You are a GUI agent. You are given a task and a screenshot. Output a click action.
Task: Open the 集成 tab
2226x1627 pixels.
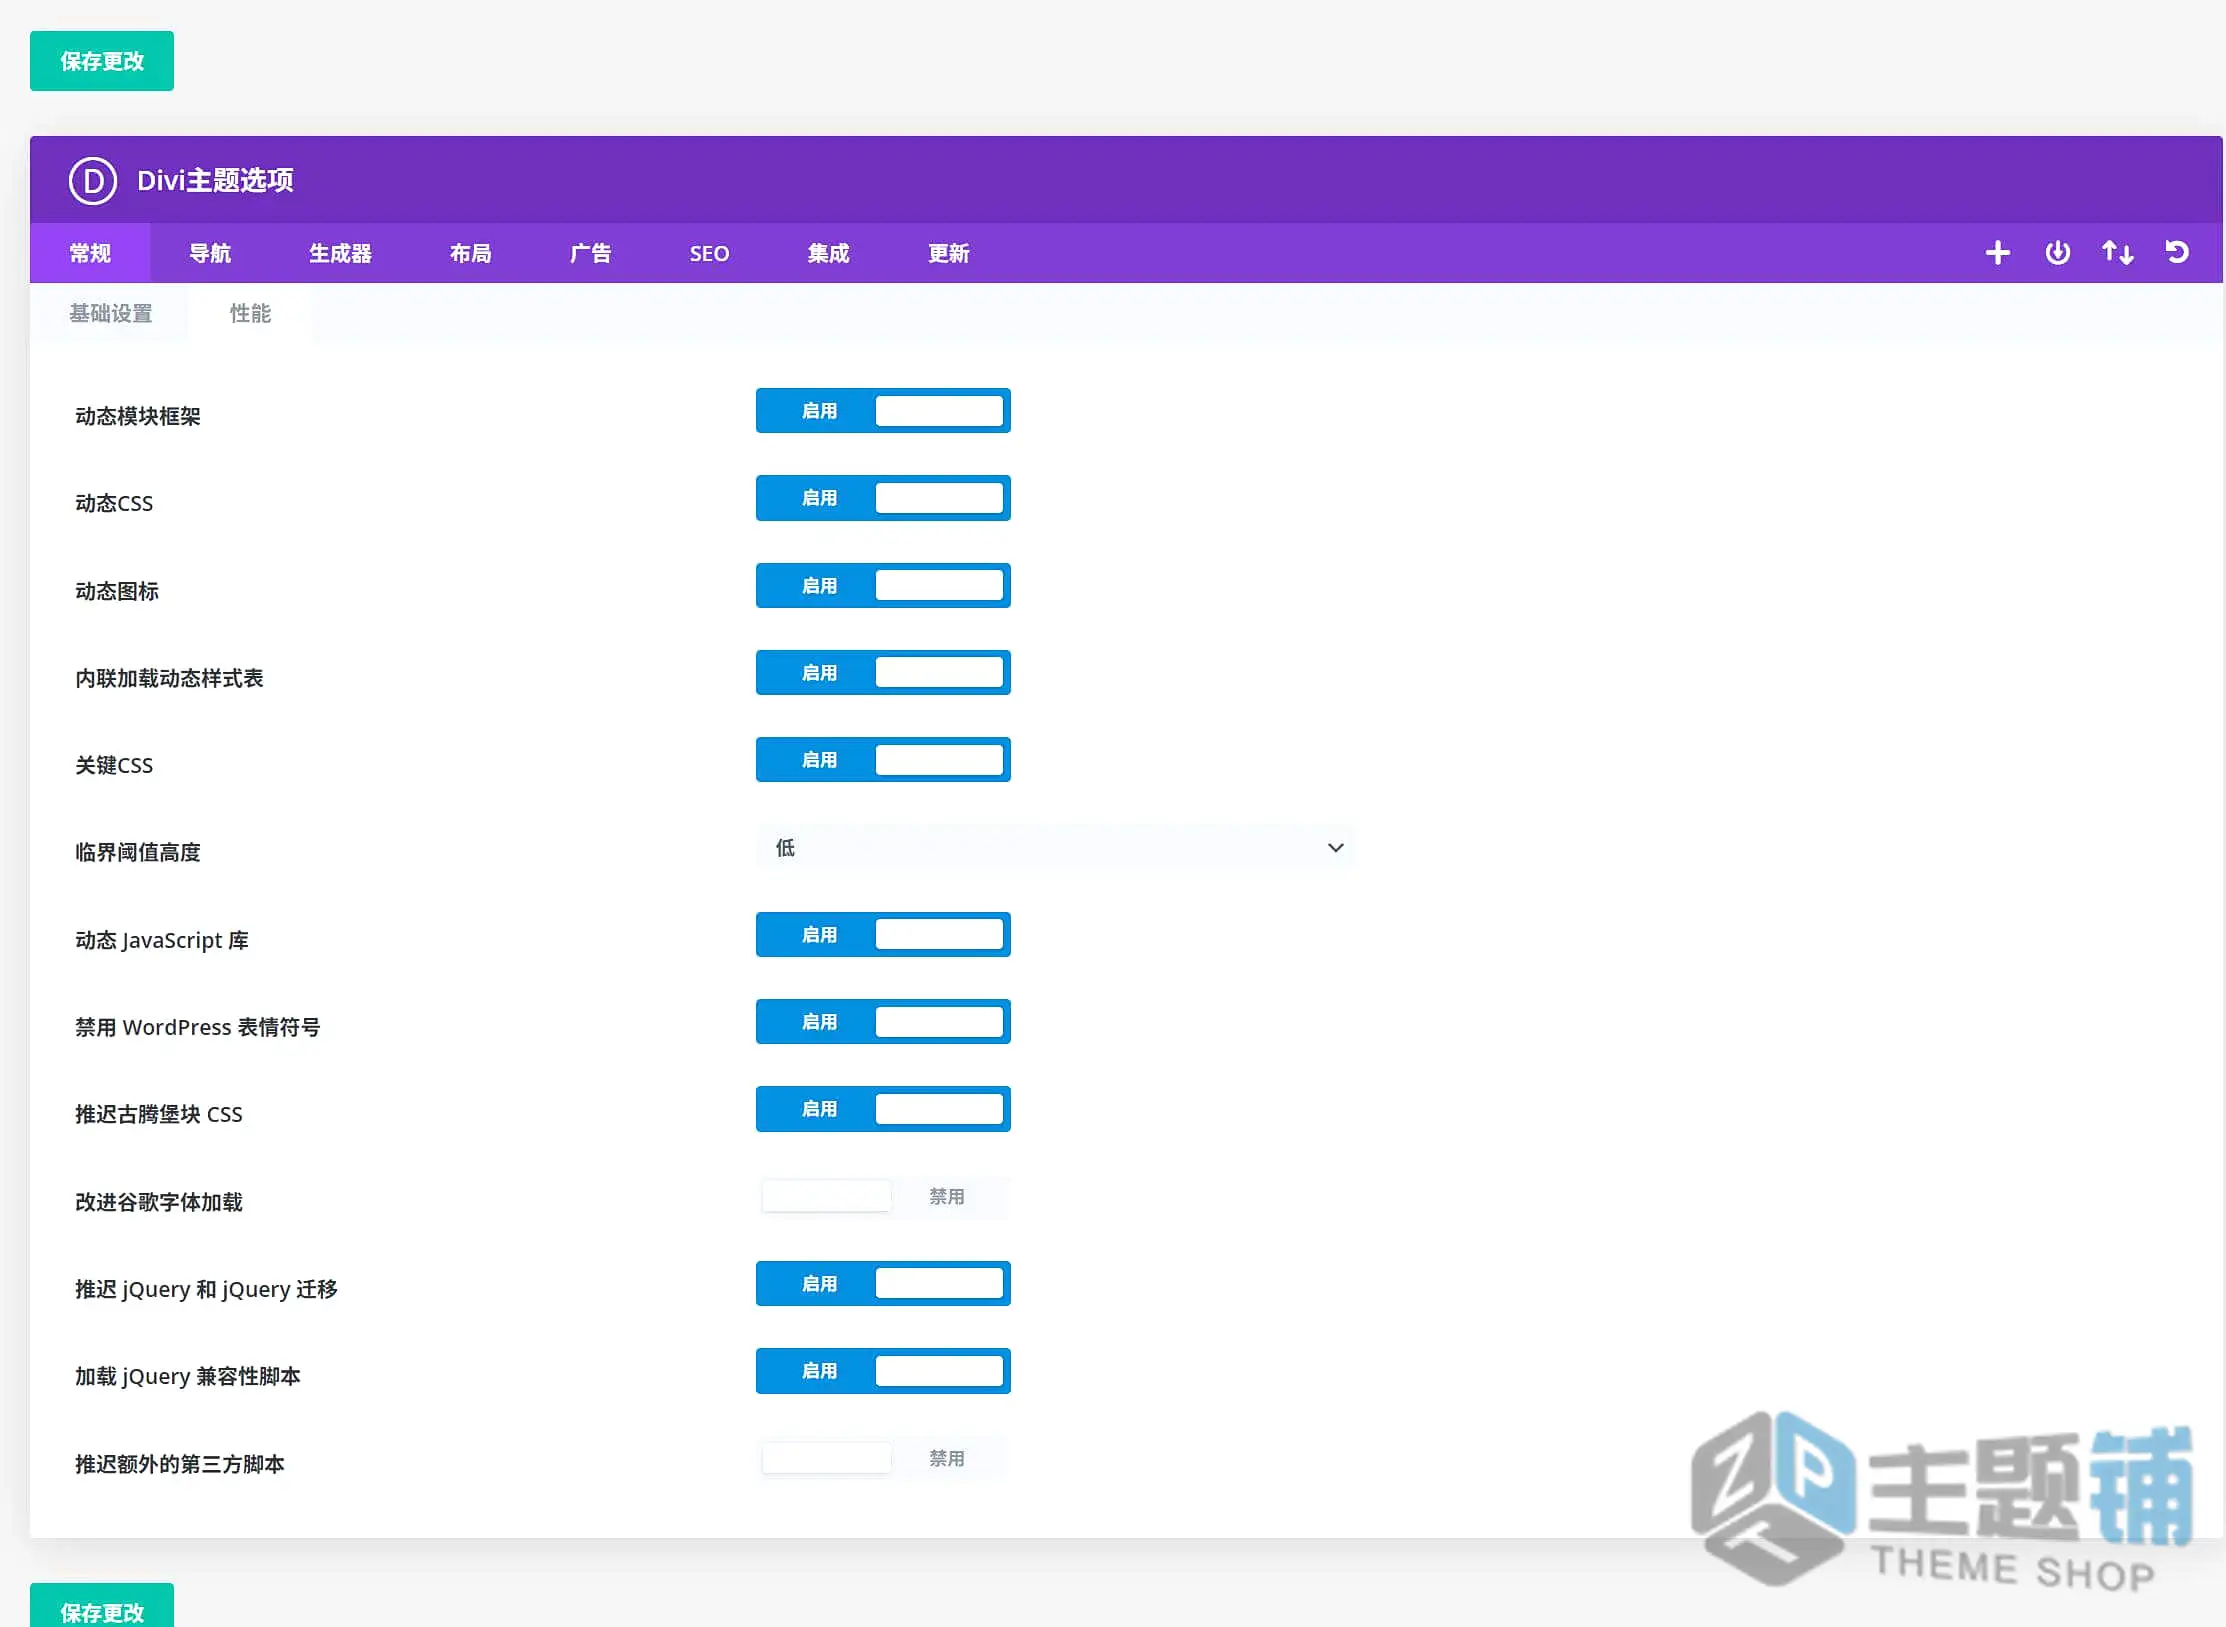tap(829, 253)
